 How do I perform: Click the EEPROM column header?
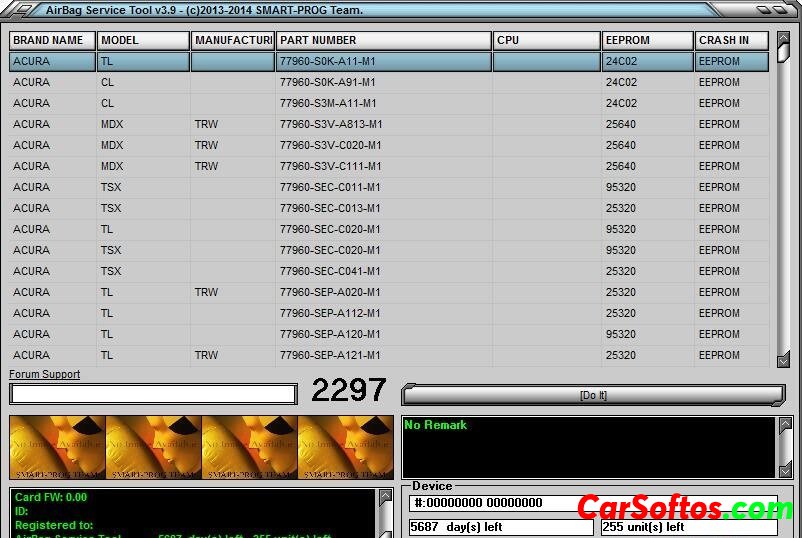pos(647,41)
